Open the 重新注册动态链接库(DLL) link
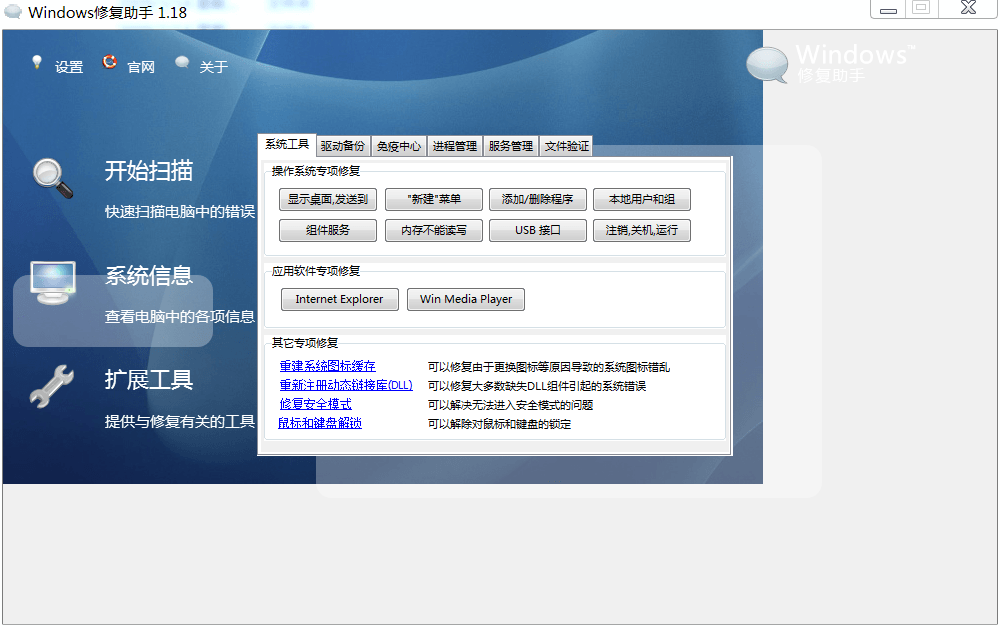The height and width of the screenshot is (627, 1000). [346, 385]
